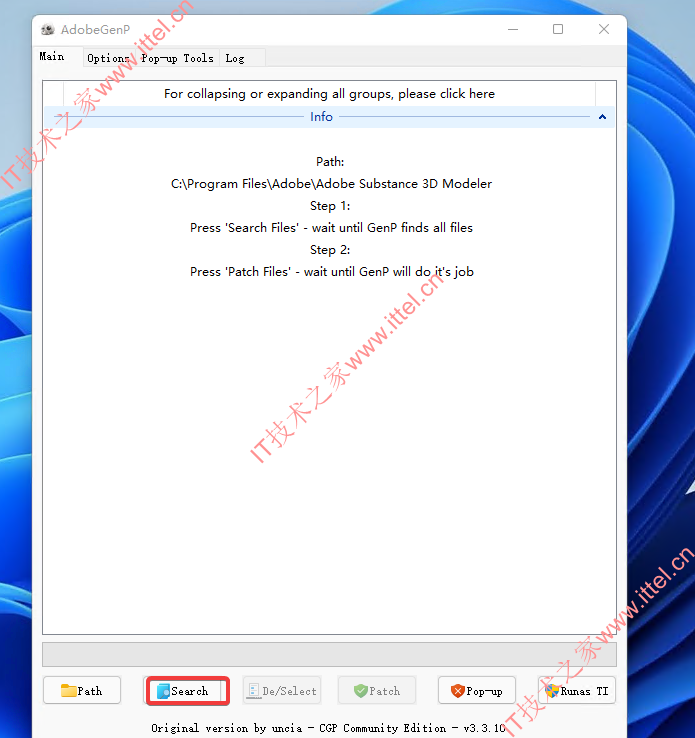Click the Pop-up button
Viewport: 695px width, 738px height.
coord(477,690)
